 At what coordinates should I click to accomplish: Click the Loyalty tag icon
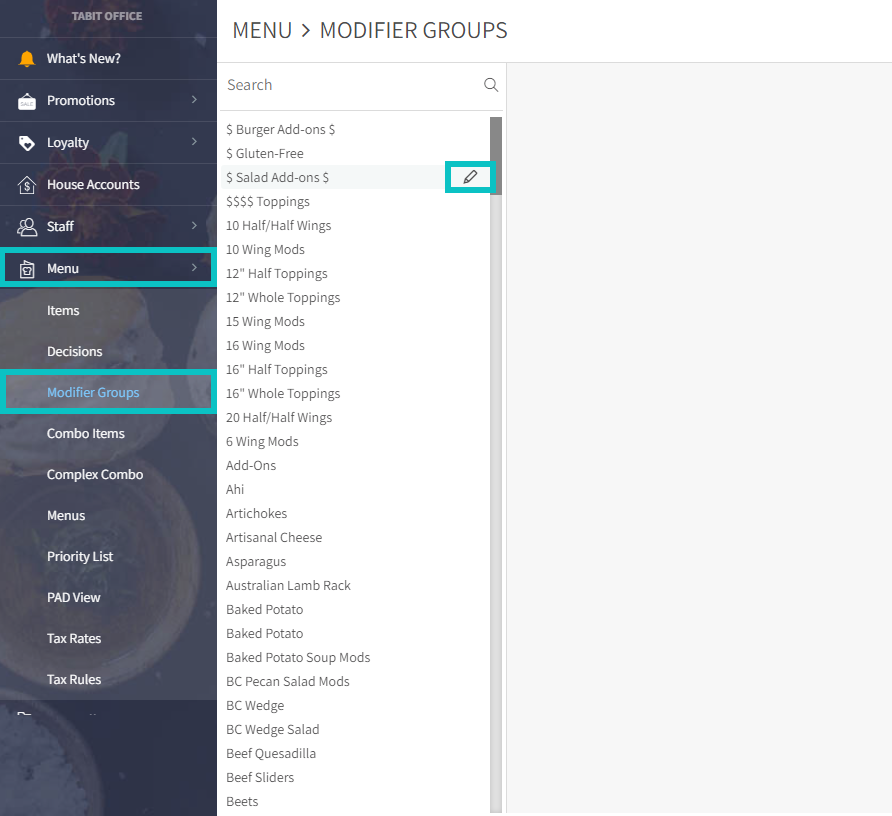27,143
